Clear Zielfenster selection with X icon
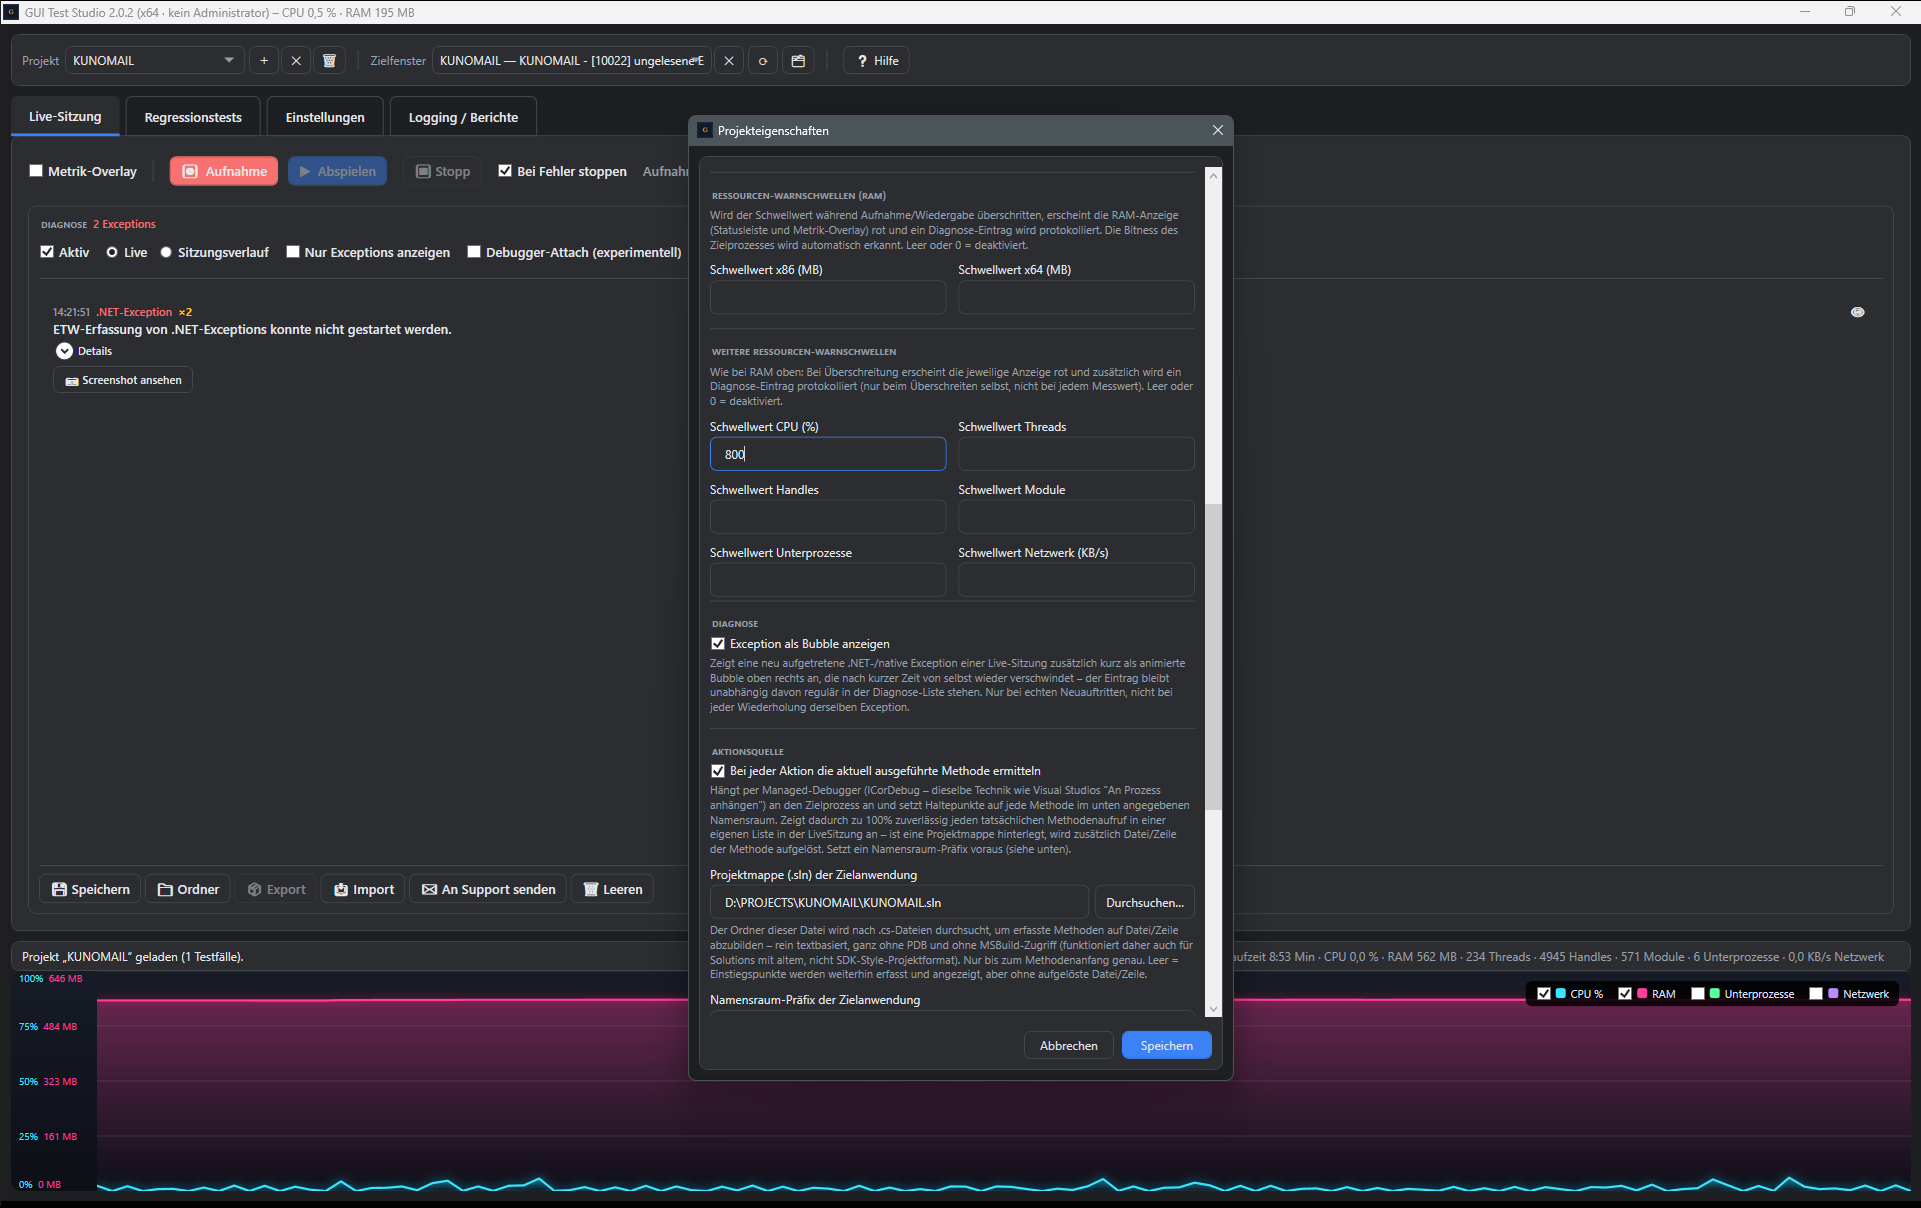This screenshot has width=1921, height=1208. [x=729, y=61]
